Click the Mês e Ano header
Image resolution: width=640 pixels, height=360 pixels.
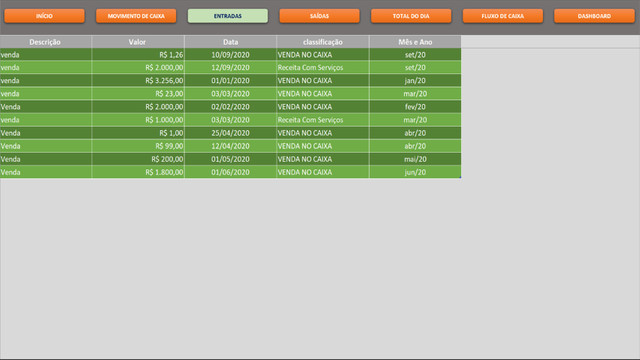(415, 42)
